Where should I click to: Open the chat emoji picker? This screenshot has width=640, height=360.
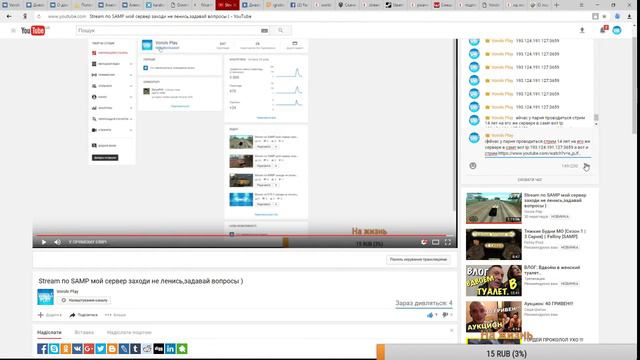click(473, 166)
